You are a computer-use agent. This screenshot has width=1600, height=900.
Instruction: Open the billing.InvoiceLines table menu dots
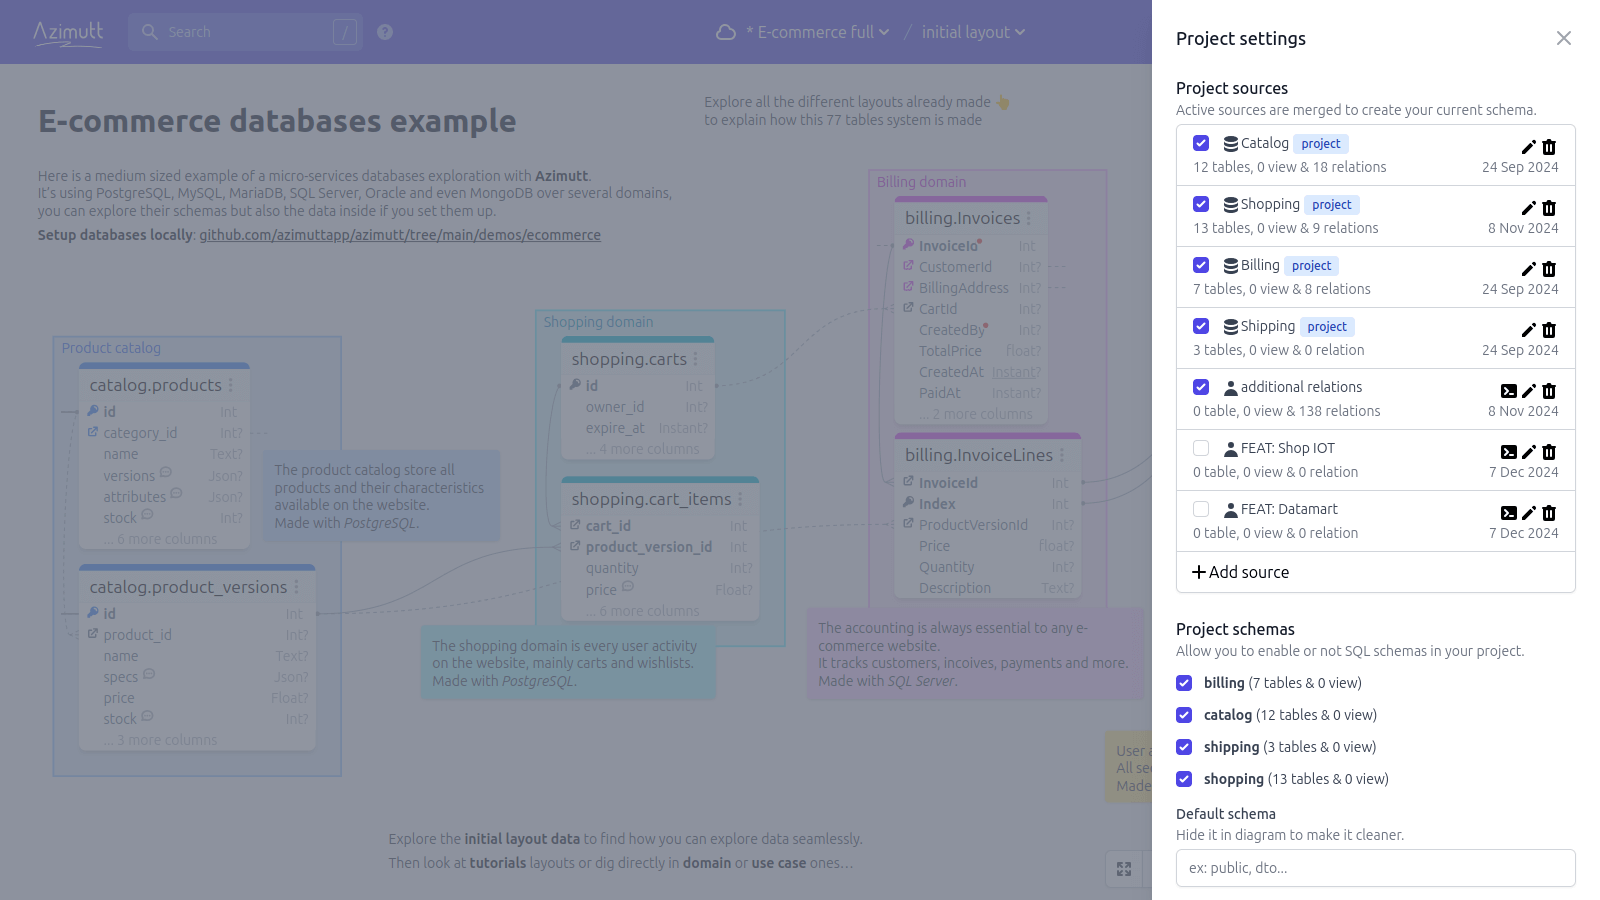(1061, 455)
